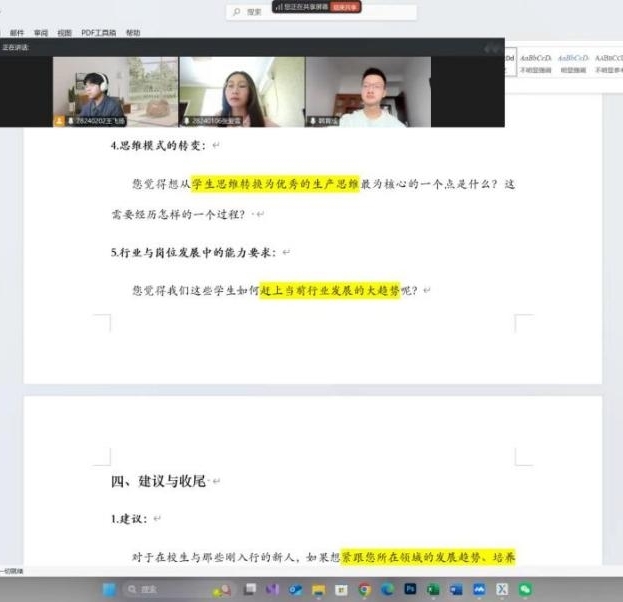
Task: Select the long-haired woman's video tile
Action: pos(241,91)
